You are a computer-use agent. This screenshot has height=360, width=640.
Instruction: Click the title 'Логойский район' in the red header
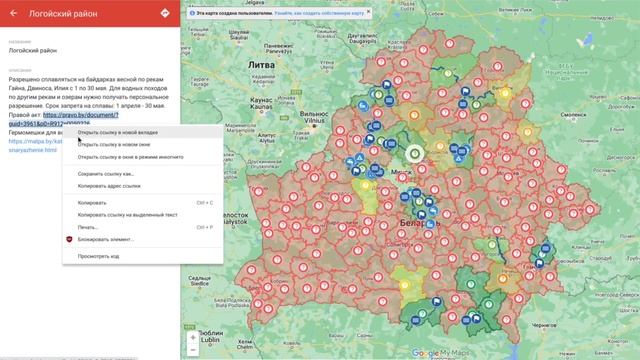tap(63, 13)
